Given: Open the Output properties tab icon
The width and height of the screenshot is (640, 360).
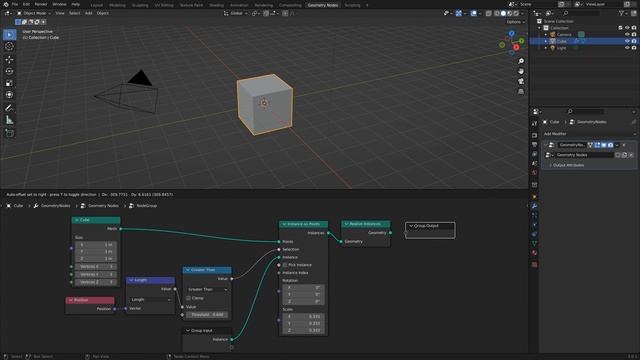Looking at the screenshot, I should pyautogui.click(x=534, y=145).
